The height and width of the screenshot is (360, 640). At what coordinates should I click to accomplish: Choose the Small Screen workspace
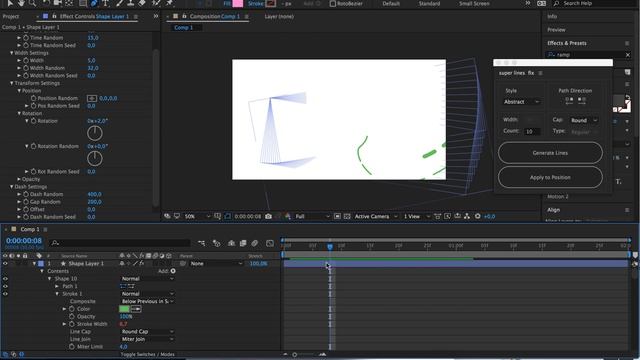tap(474, 4)
